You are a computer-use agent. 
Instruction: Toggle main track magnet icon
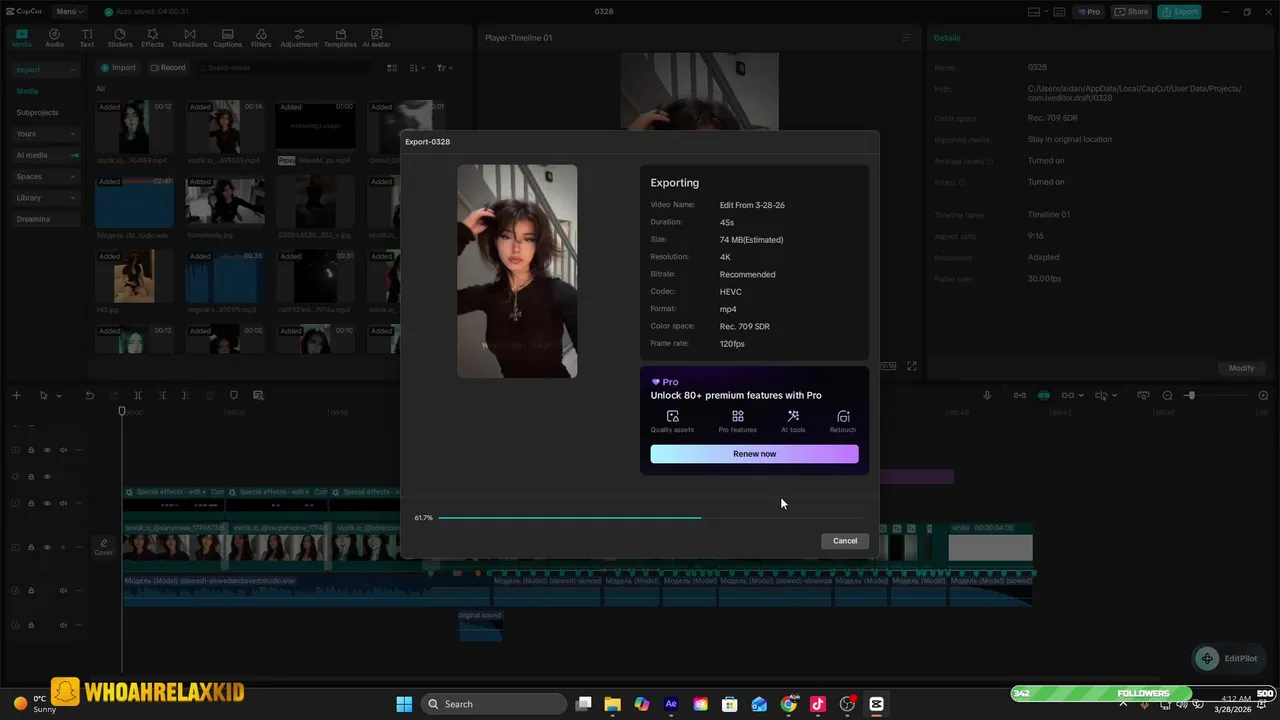(x=1019, y=396)
